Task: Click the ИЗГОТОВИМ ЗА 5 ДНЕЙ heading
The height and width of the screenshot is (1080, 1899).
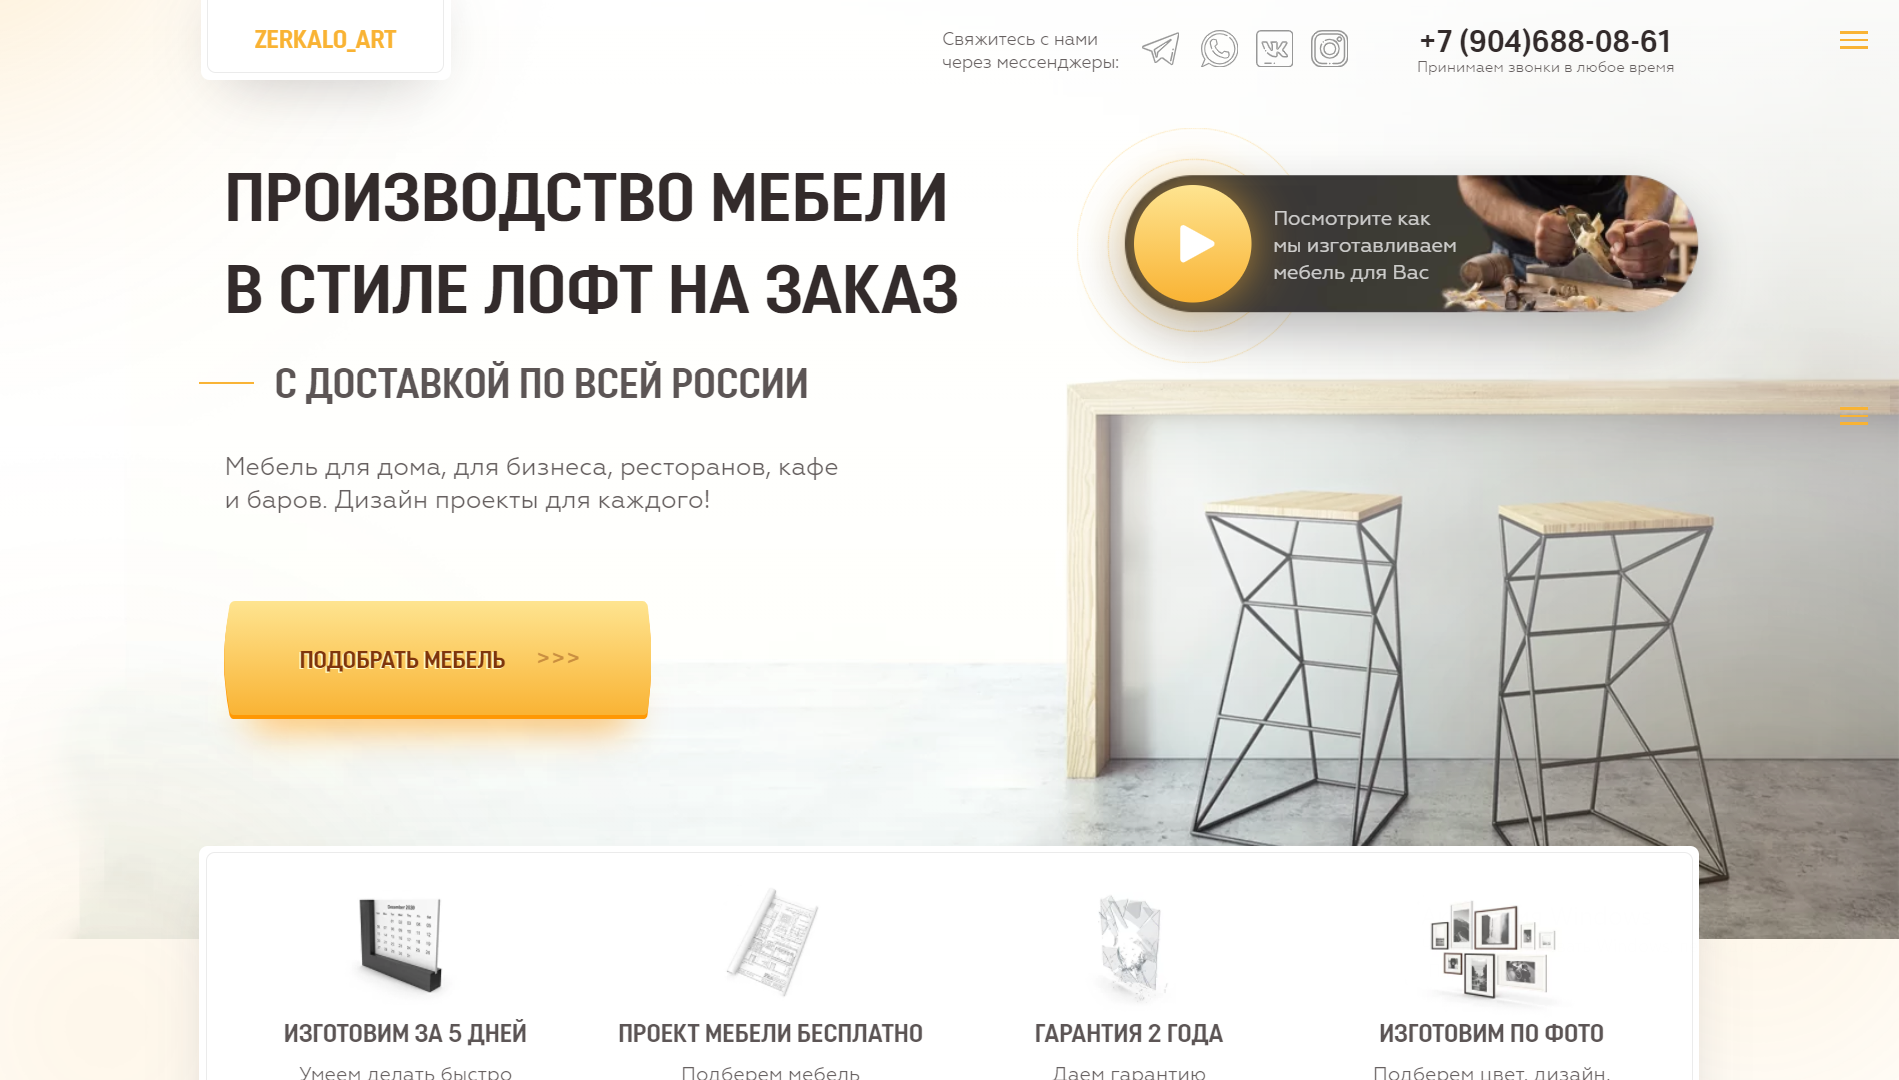Action: 405,1033
